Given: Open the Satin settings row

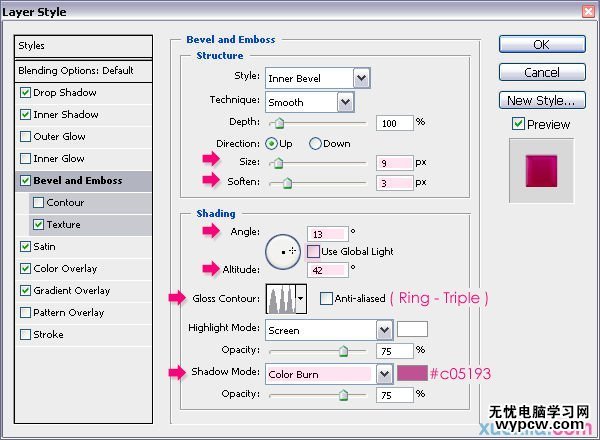Looking at the screenshot, I should tap(83, 246).
